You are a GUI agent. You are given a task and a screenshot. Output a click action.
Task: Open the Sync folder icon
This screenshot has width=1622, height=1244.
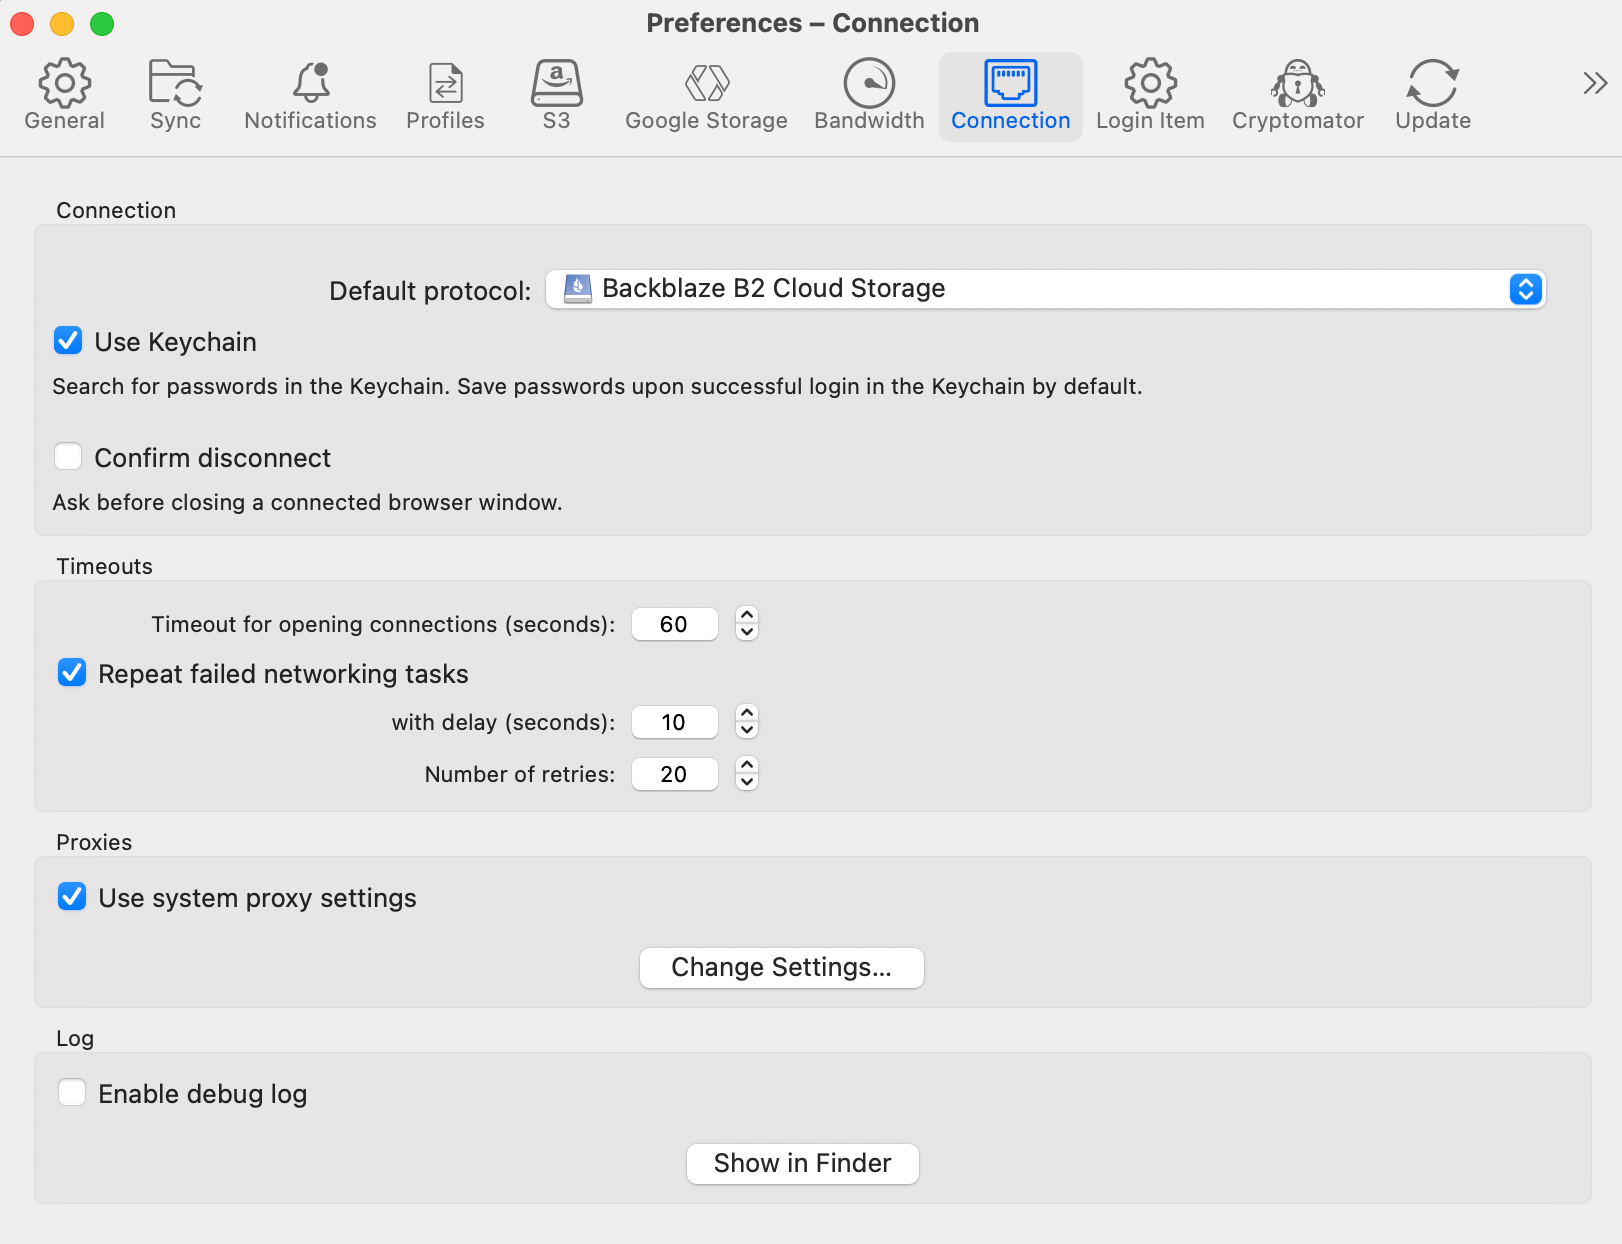tap(175, 82)
